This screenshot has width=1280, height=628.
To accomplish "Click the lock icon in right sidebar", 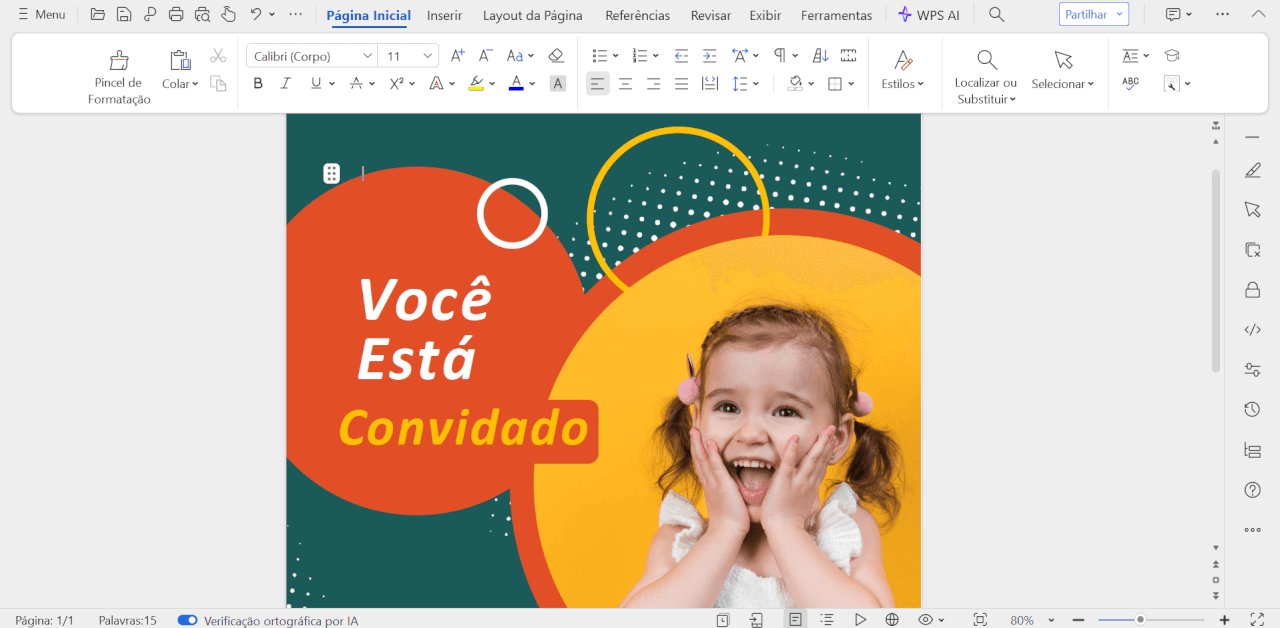I will [x=1252, y=289].
